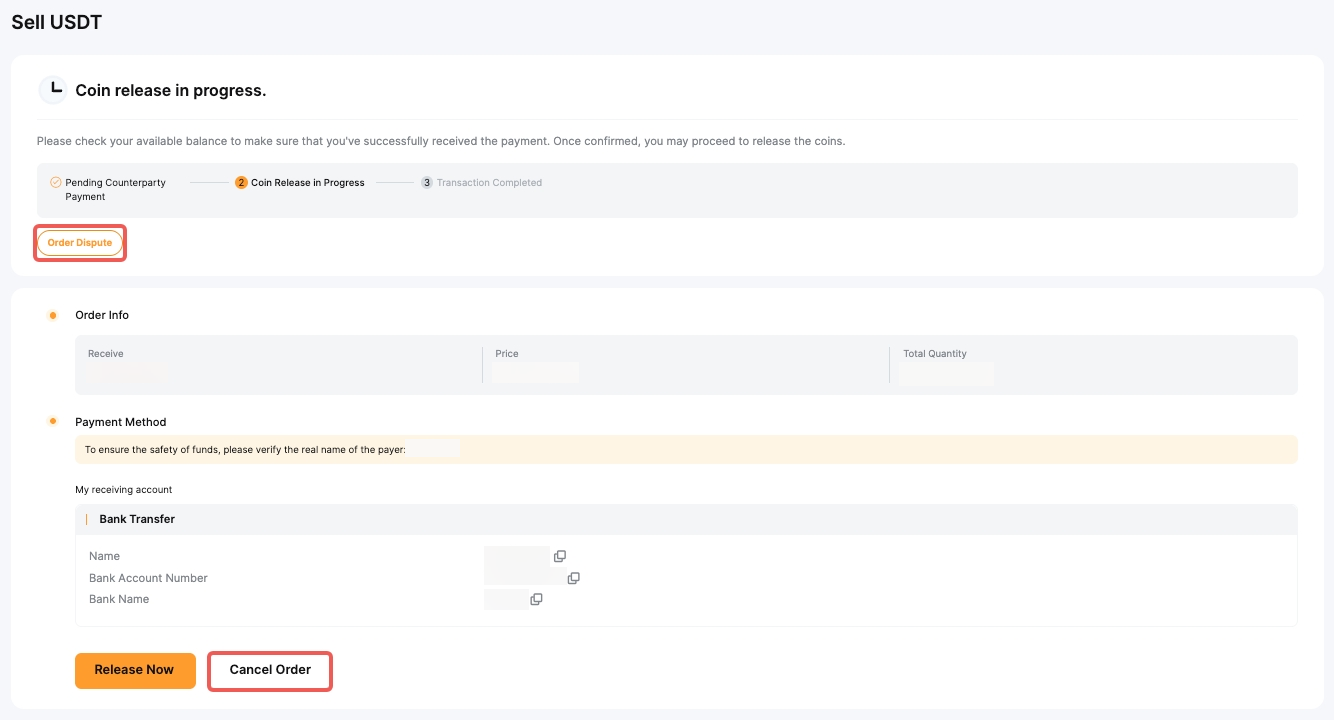Copy the Bank Account Number
Viewport: 1334px width, 720px height.
pyautogui.click(x=573, y=578)
